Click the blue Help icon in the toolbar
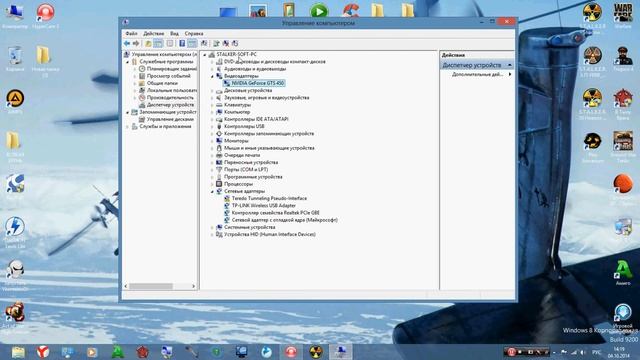The width and height of the screenshot is (640, 360). [x=182, y=43]
